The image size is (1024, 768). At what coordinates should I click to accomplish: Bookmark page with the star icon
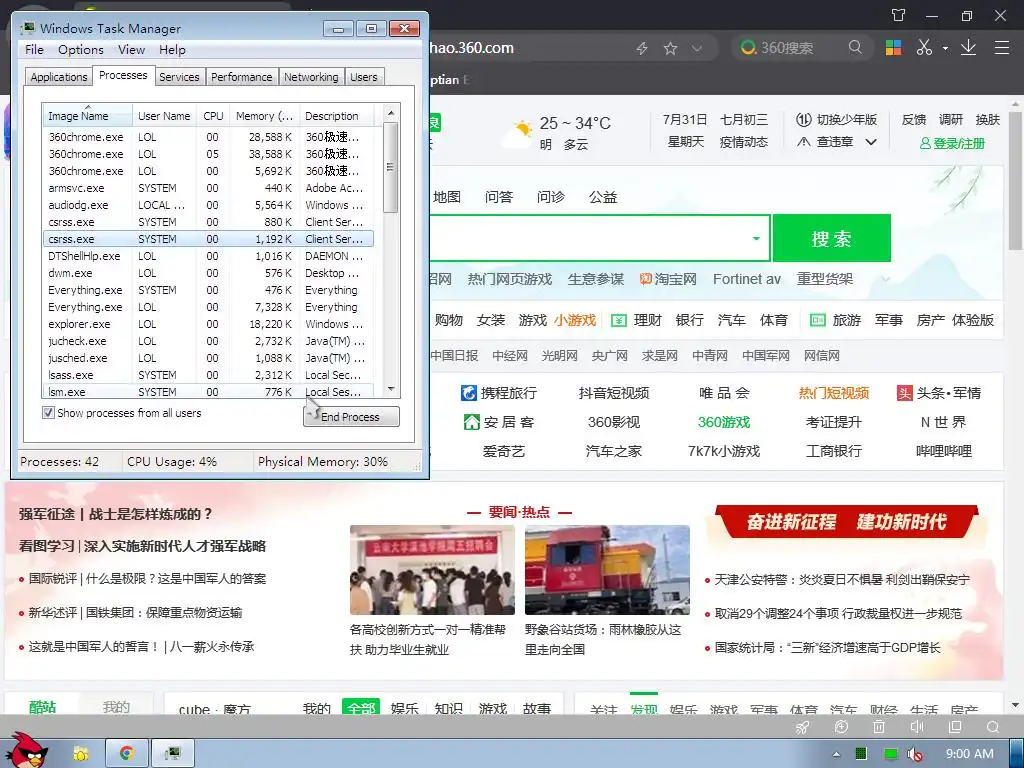[670, 48]
